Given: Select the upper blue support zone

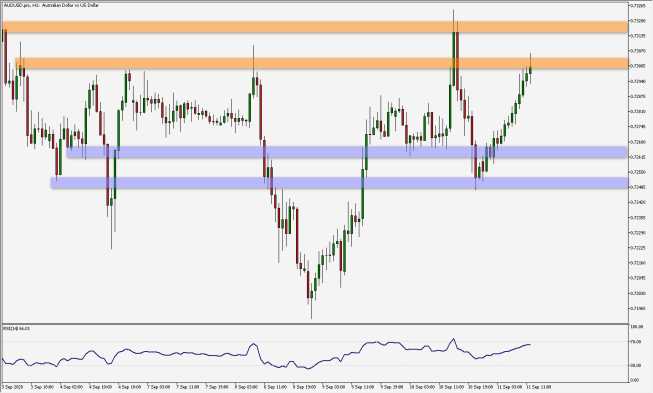Looking at the screenshot, I should (x=346, y=152).
